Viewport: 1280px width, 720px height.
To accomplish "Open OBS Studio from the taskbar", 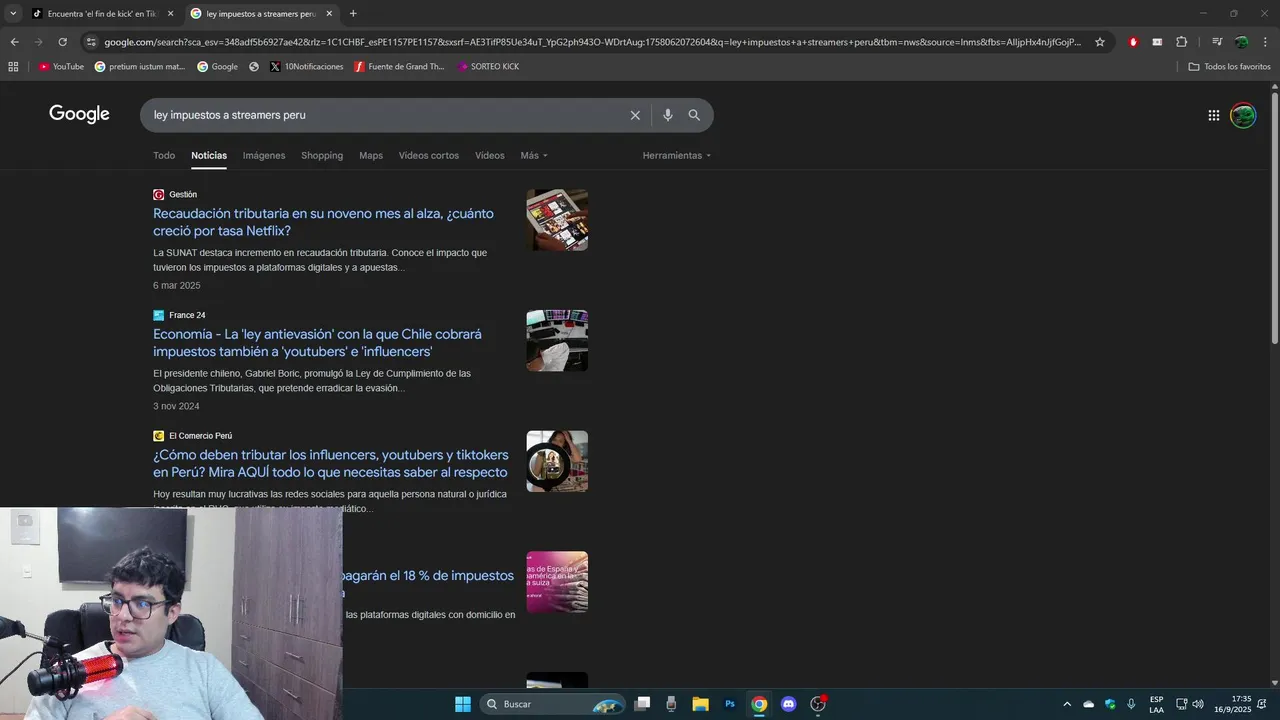I will pos(818,704).
